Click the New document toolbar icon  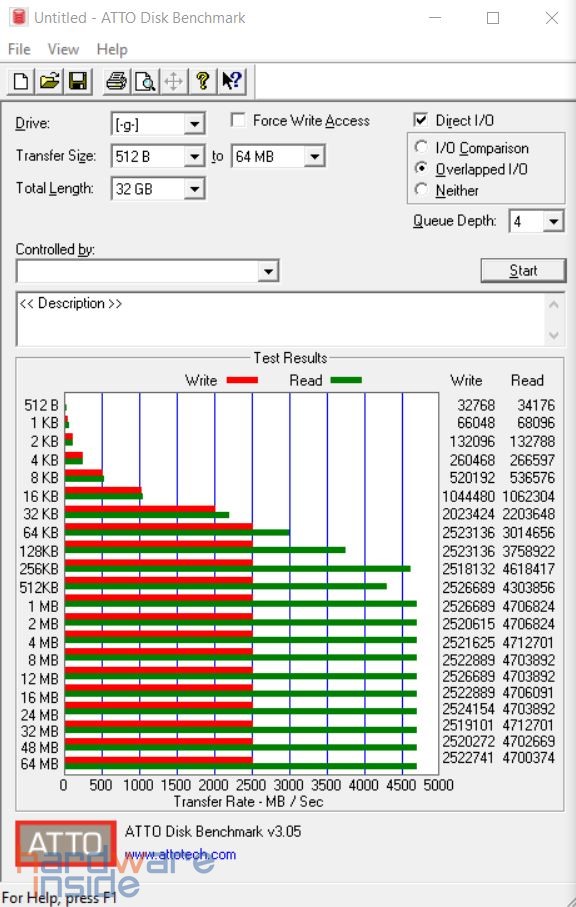coord(20,81)
